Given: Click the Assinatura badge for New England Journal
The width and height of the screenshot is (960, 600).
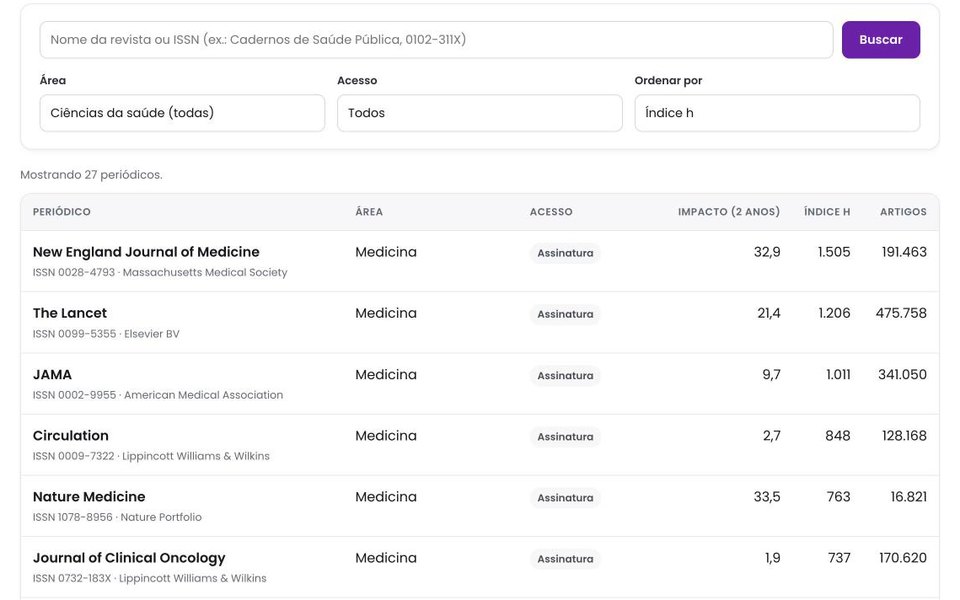Looking at the screenshot, I should [x=565, y=253].
